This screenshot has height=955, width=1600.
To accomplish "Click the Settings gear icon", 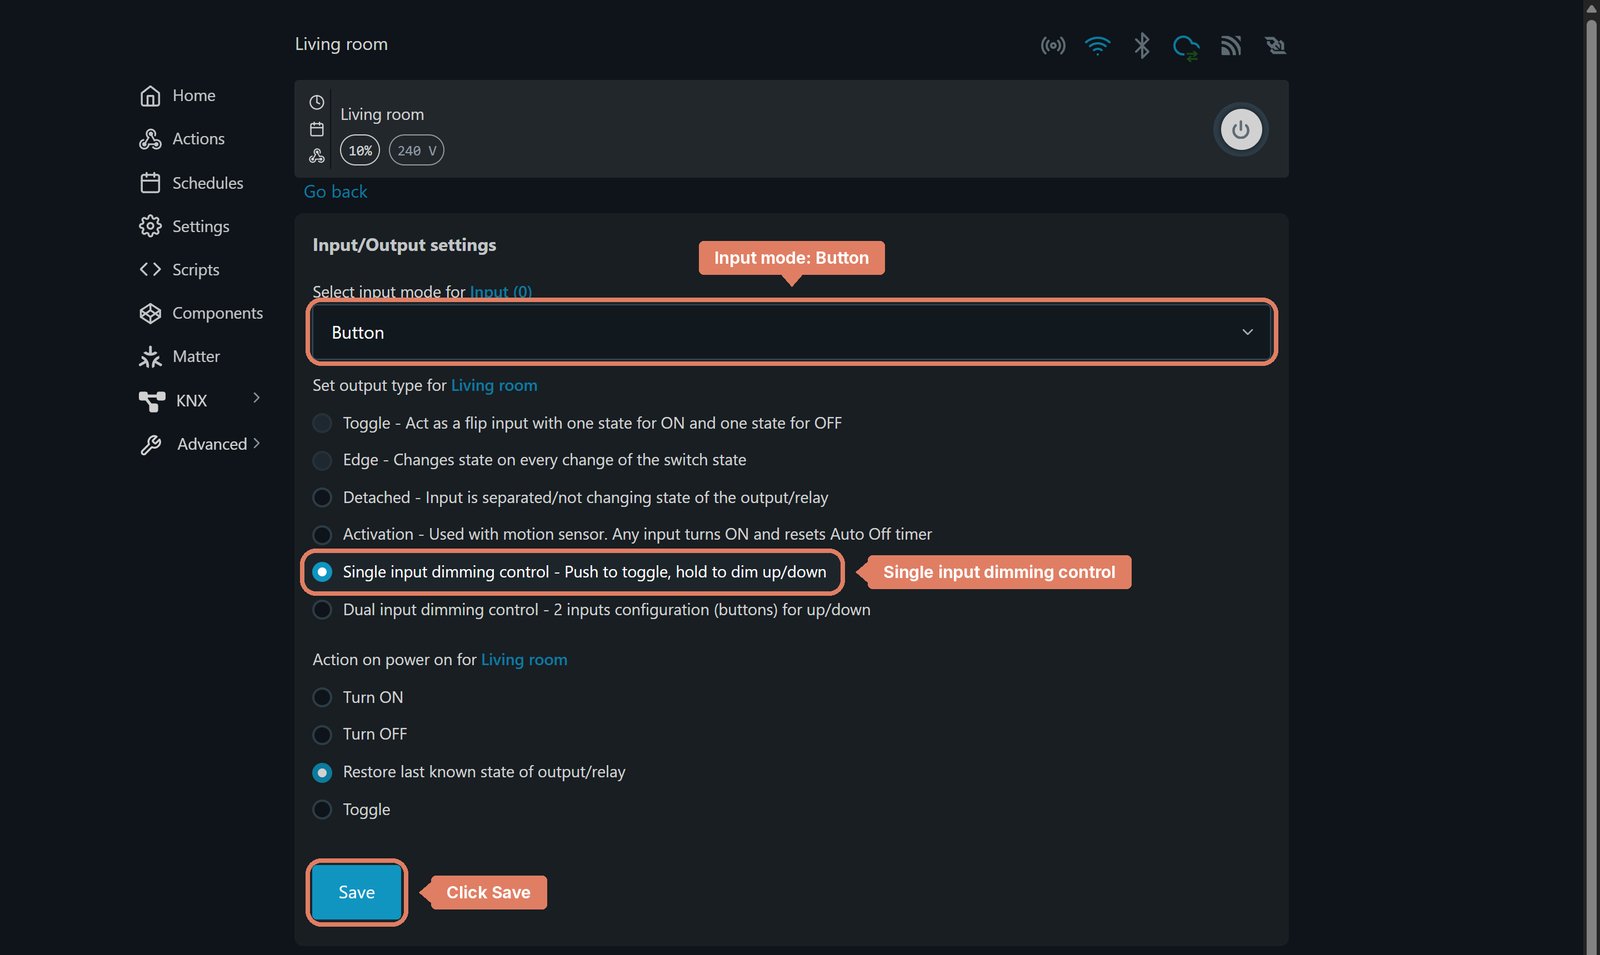I will pyautogui.click(x=150, y=226).
